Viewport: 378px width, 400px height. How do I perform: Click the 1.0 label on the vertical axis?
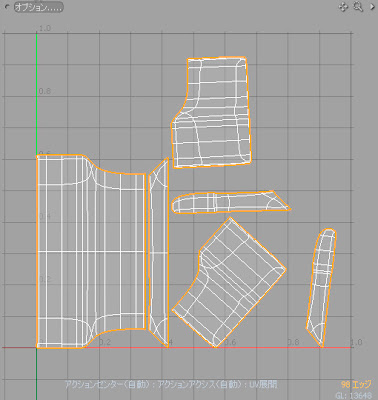point(45,28)
